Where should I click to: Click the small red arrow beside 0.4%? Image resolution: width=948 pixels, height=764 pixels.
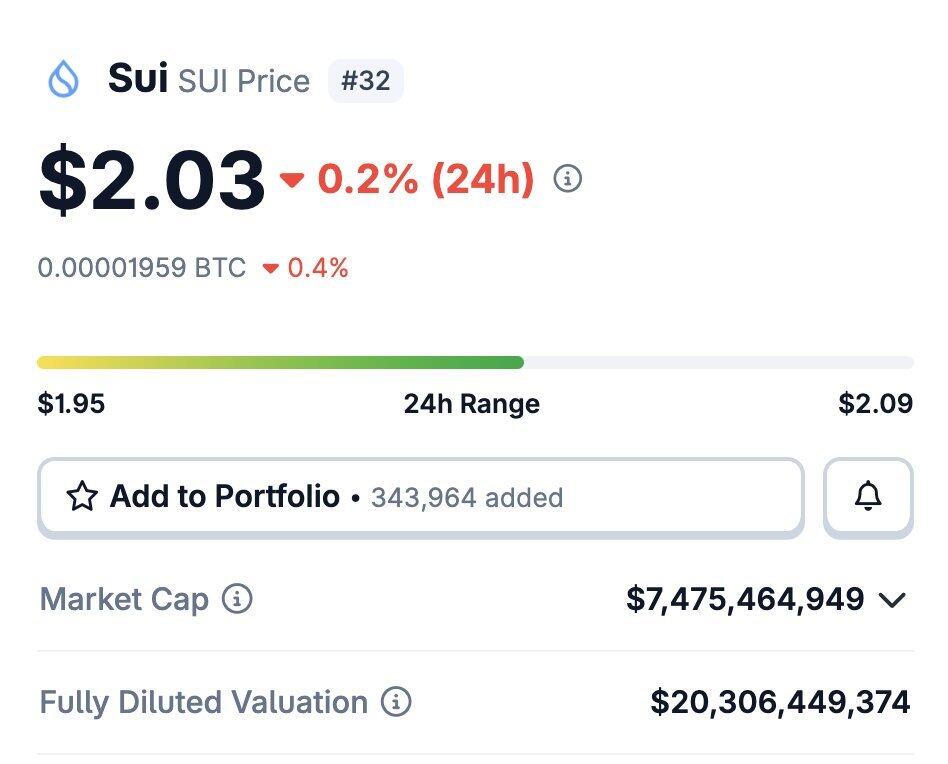coord(270,268)
